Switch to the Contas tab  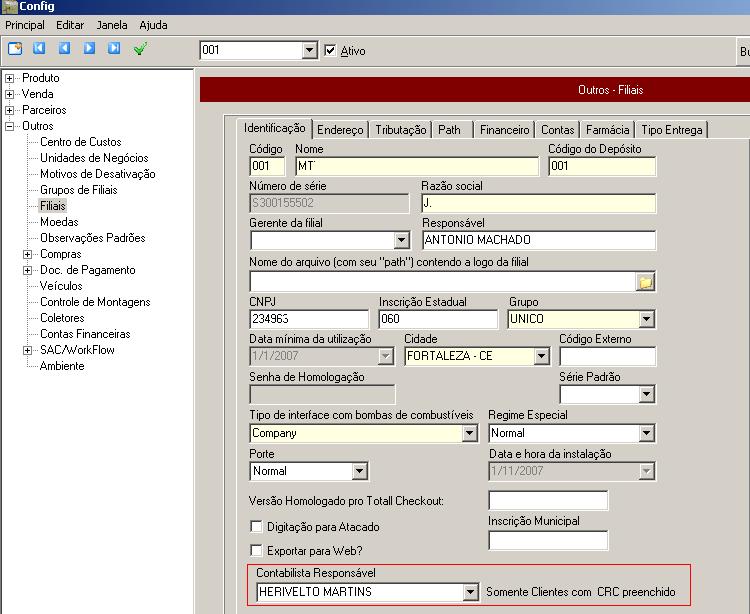point(558,130)
